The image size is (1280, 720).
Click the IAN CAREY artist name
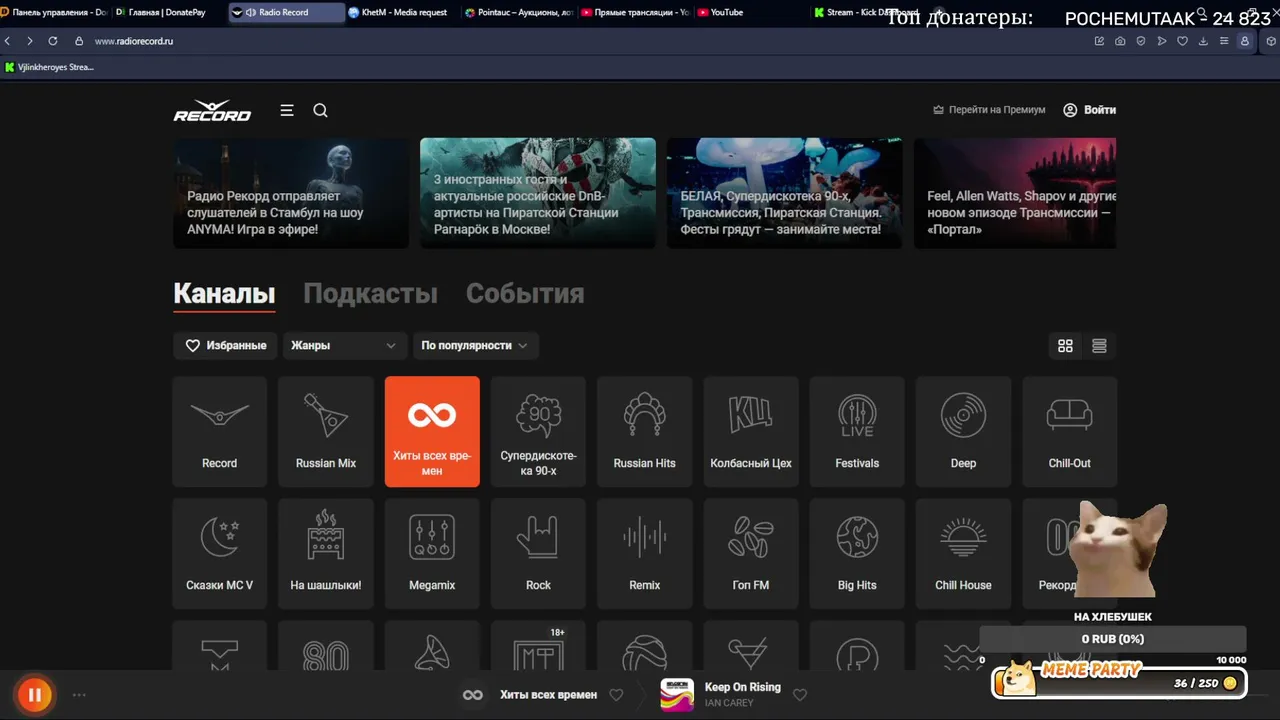tap(729, 703)
